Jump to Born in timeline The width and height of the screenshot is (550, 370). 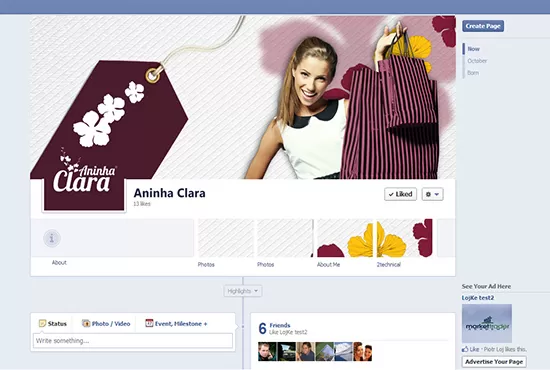(473, 73)
